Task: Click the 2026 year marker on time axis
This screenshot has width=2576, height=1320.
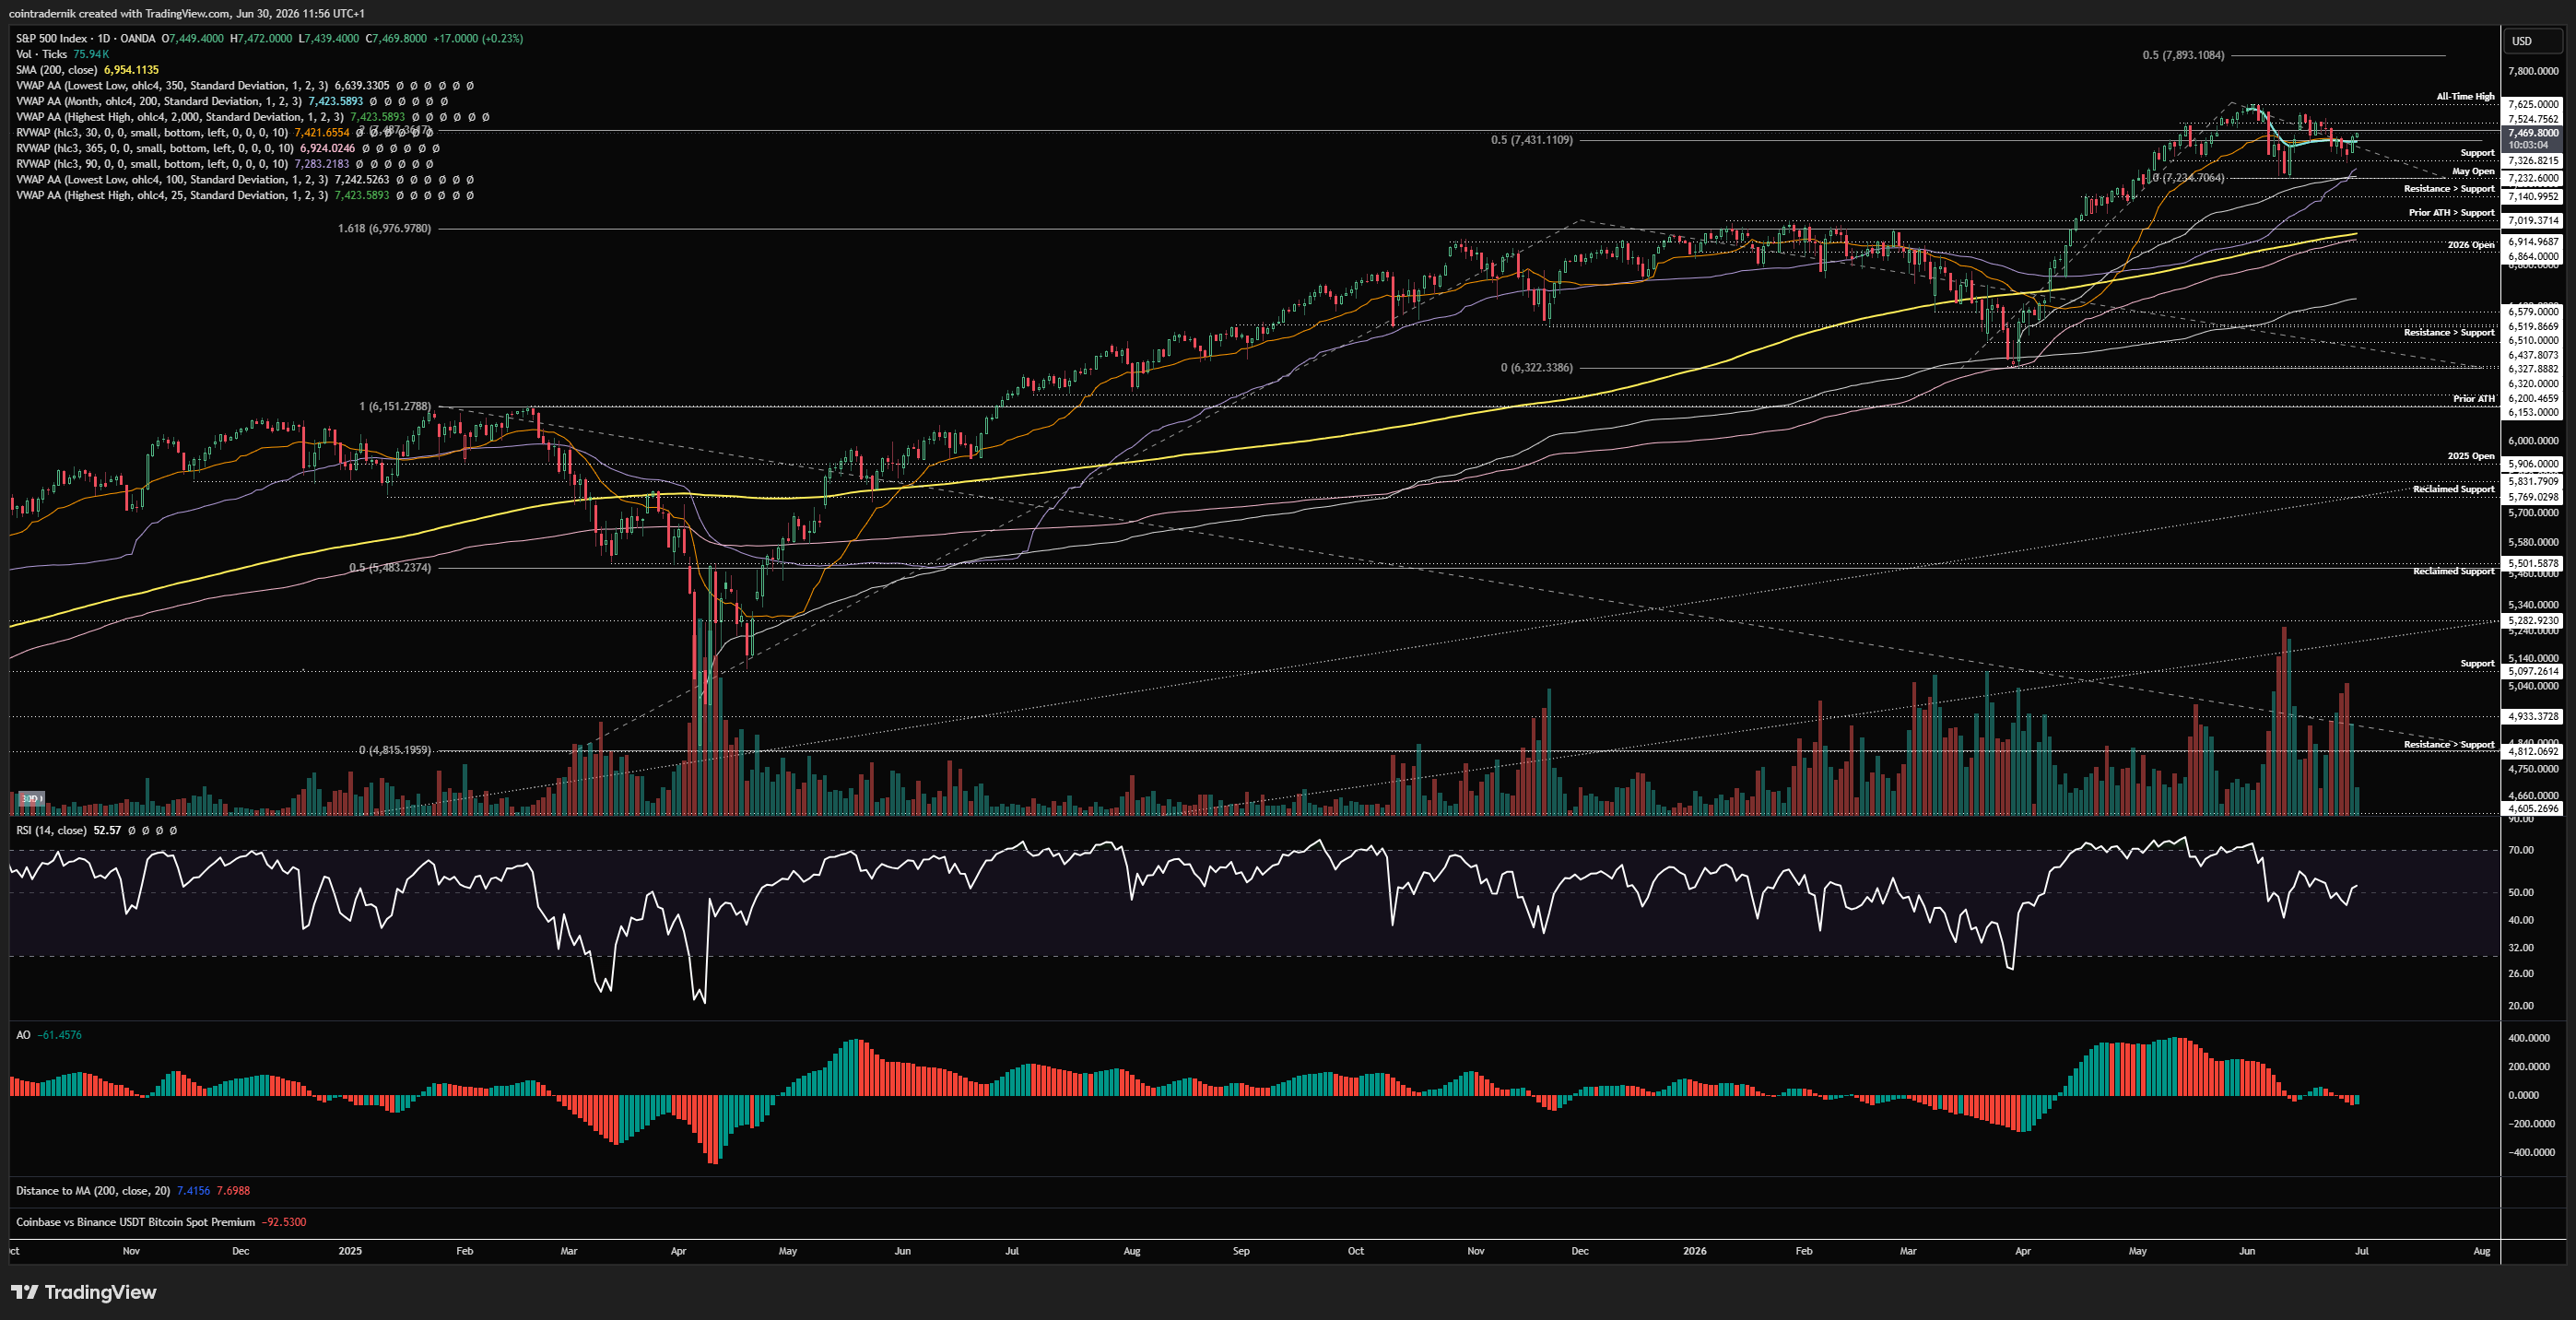Action: pyautogui.click(x=1695, y=1251)
